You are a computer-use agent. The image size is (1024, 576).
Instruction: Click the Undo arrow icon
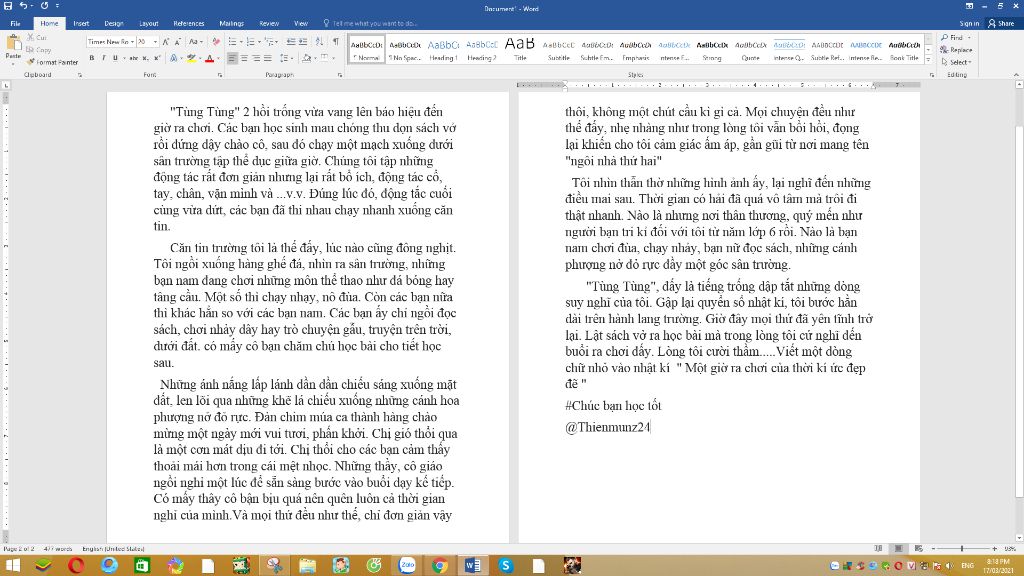click(x=23, y=6)
